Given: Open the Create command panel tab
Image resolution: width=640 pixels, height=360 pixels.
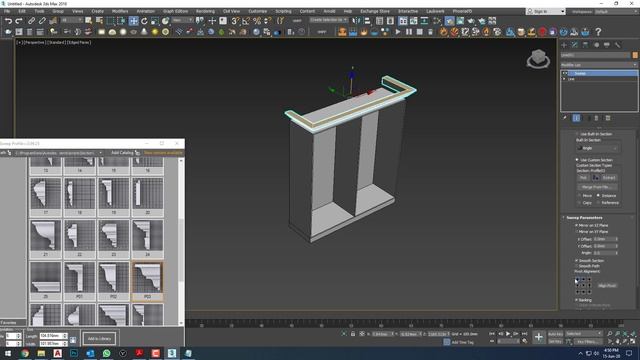Looking at the screenshot, I should coord(564,45).
